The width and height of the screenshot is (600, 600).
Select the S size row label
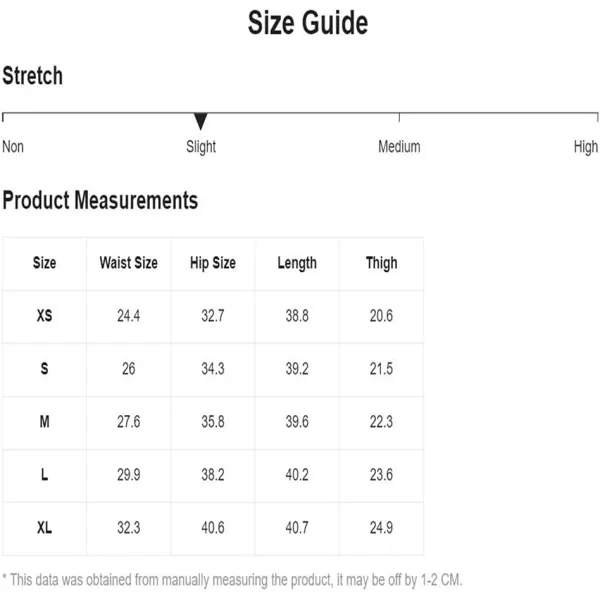point(44,368)
